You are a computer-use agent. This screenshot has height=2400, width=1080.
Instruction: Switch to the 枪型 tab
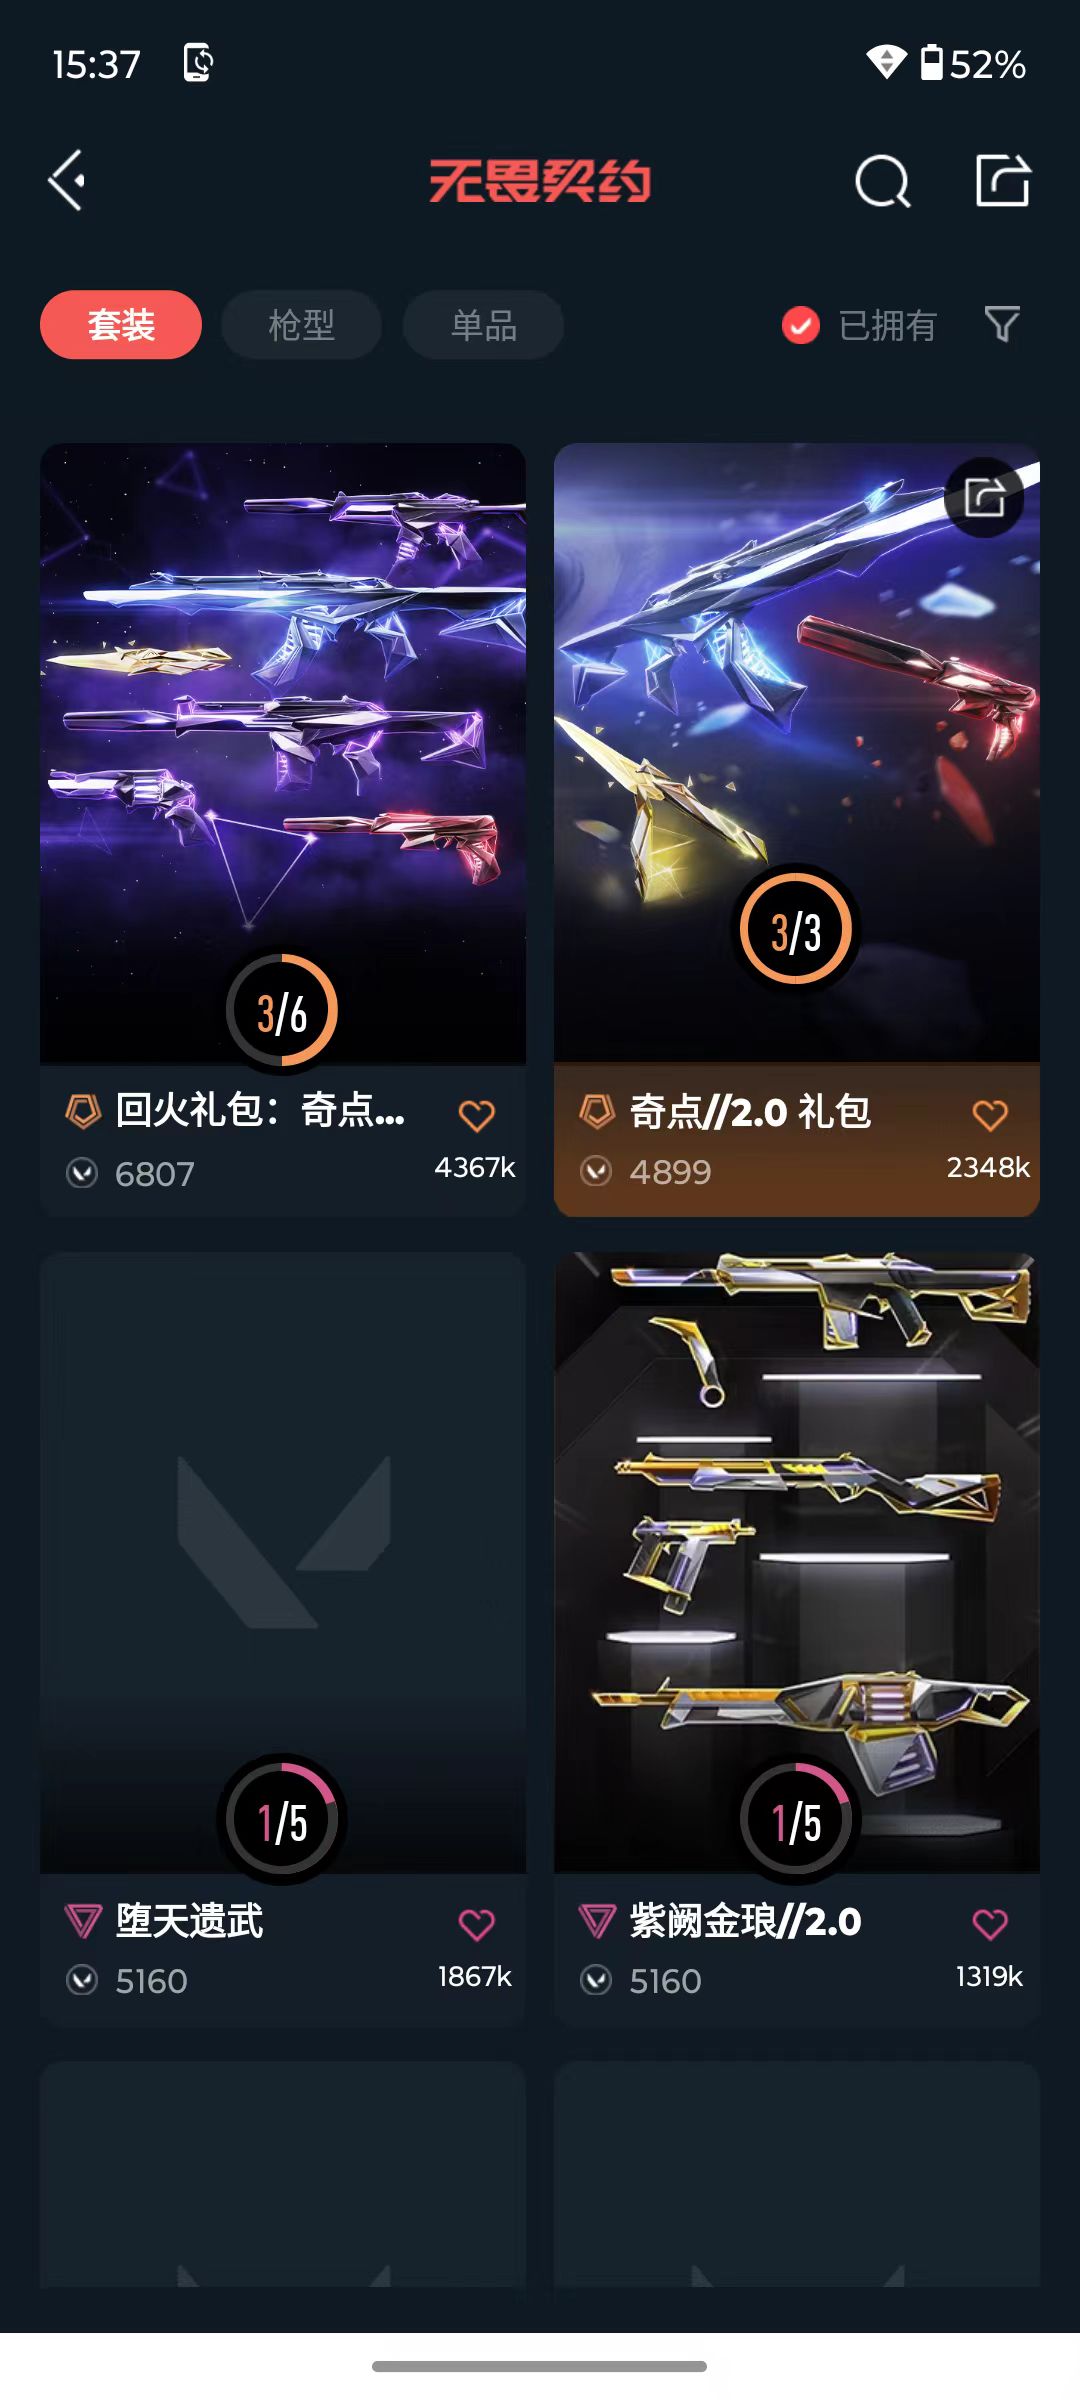(x=301, y=324)
